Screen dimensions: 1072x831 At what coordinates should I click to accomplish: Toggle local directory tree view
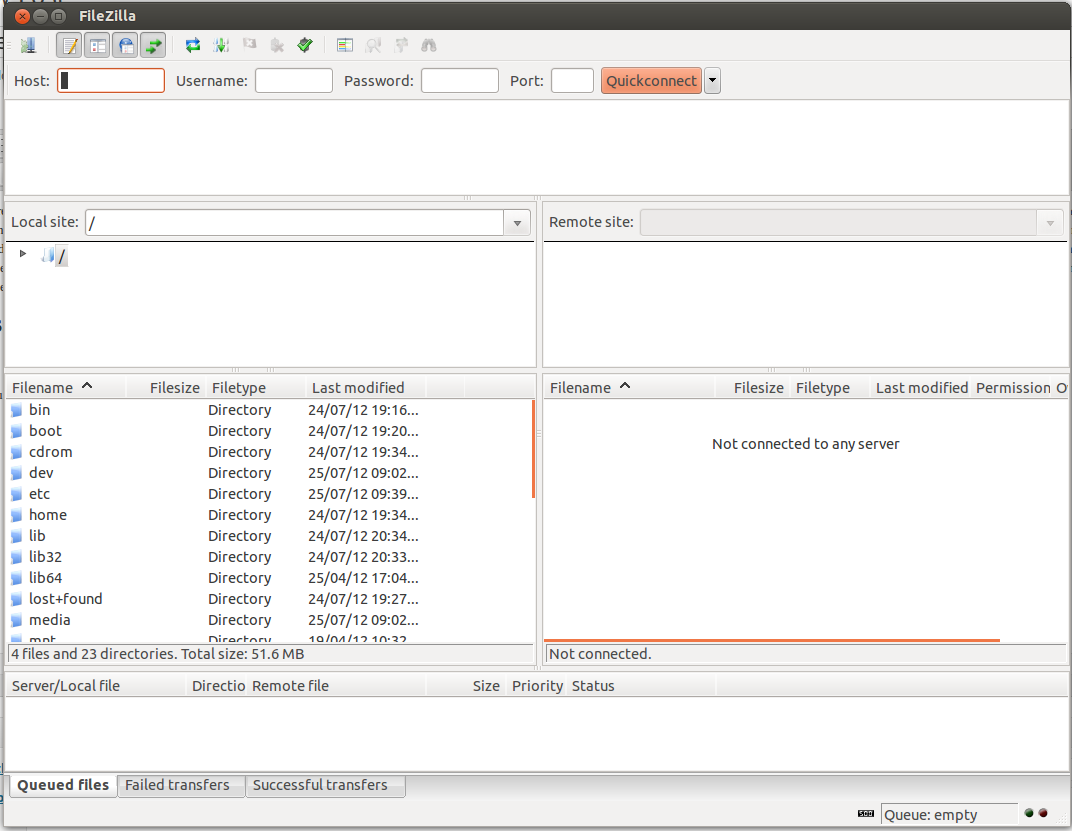click(97, 45)
